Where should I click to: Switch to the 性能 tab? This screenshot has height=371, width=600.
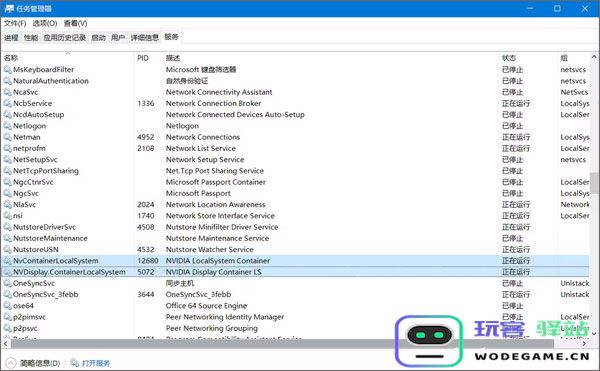click(x=31, y=37)
